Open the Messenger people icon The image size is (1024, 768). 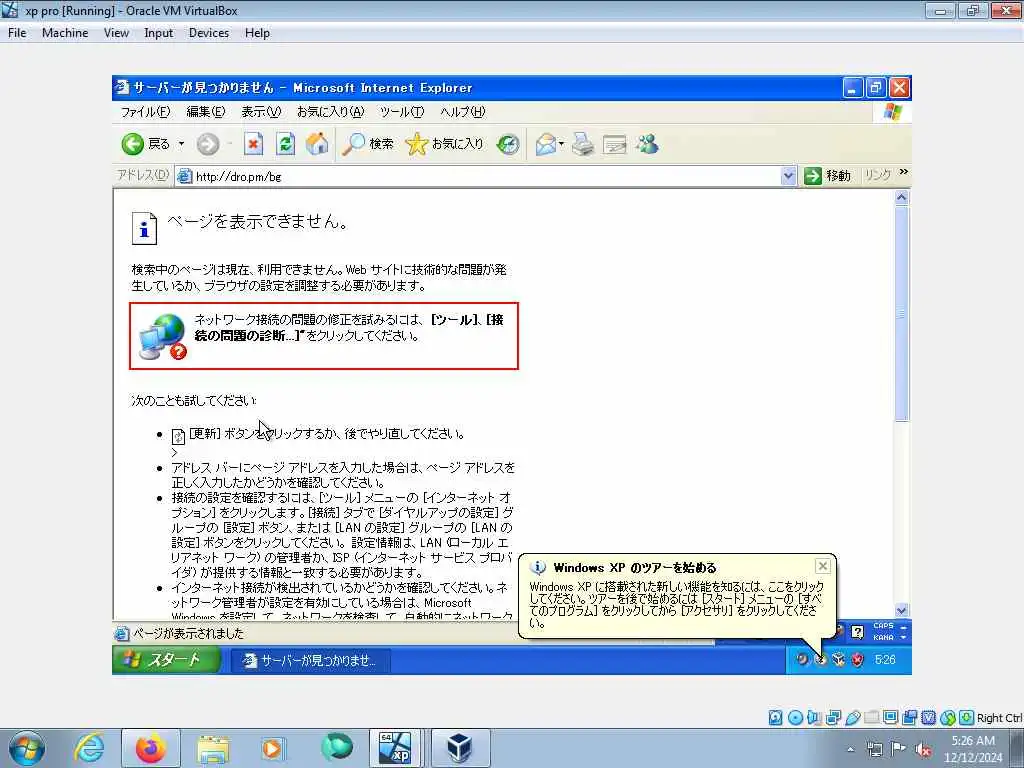pyautogui.click(x=647, y=144)
